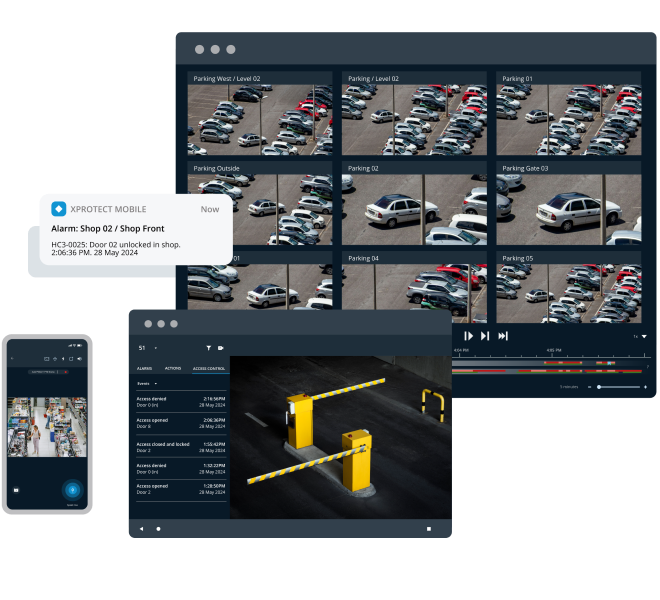Image resolution: width=660 pixels, height=600 pixels.
Task: Click the camera icon beside the filter
Action: tap(220, 348)
